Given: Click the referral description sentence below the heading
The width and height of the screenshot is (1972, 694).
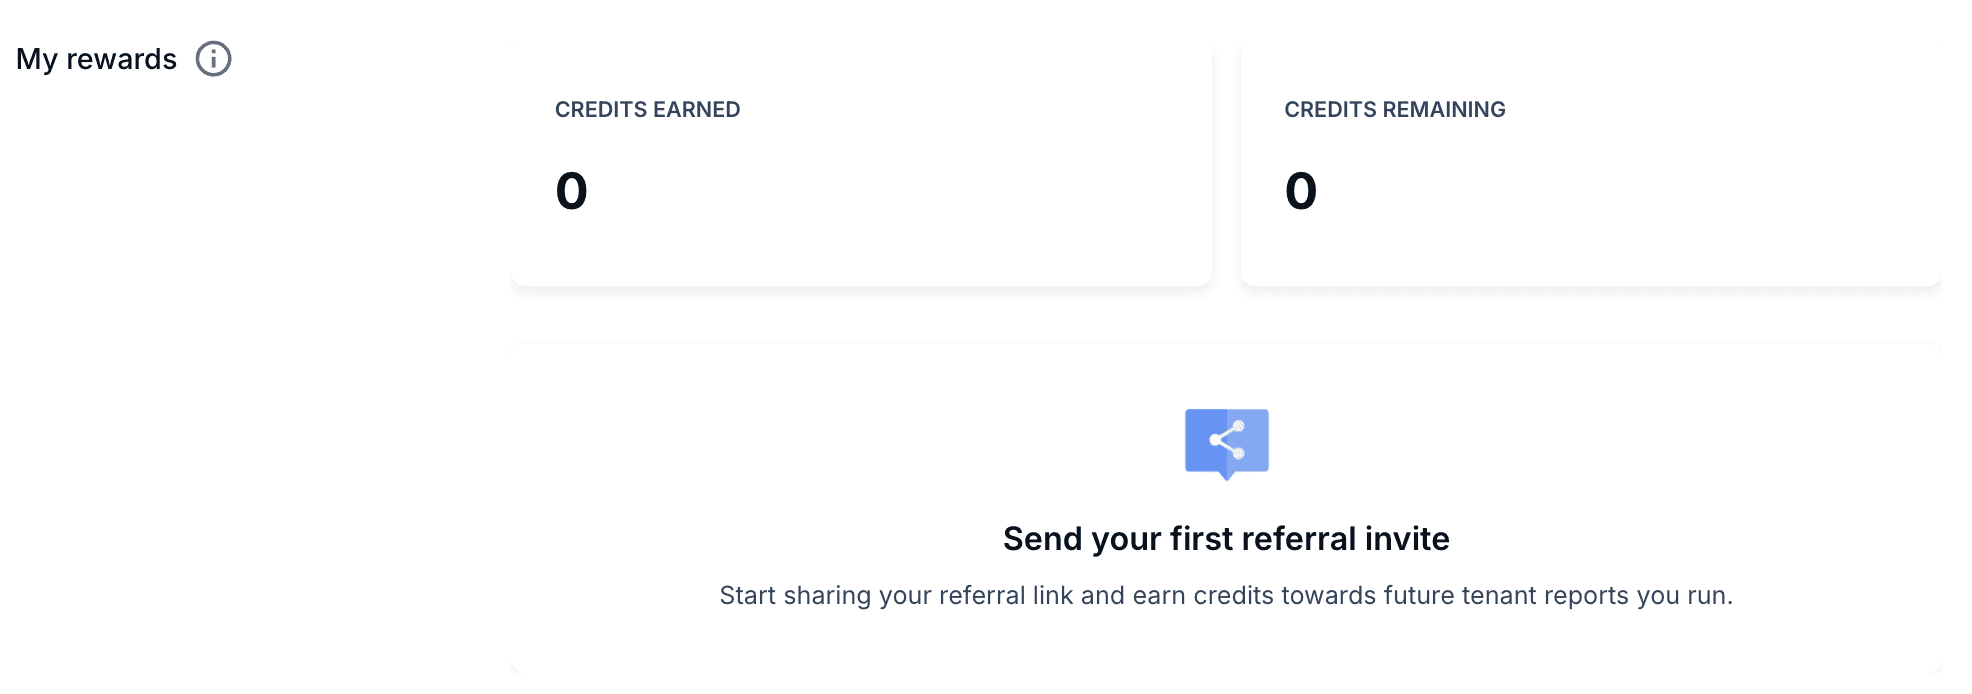Looking at the screenshot, I should tap(1226, 596).
